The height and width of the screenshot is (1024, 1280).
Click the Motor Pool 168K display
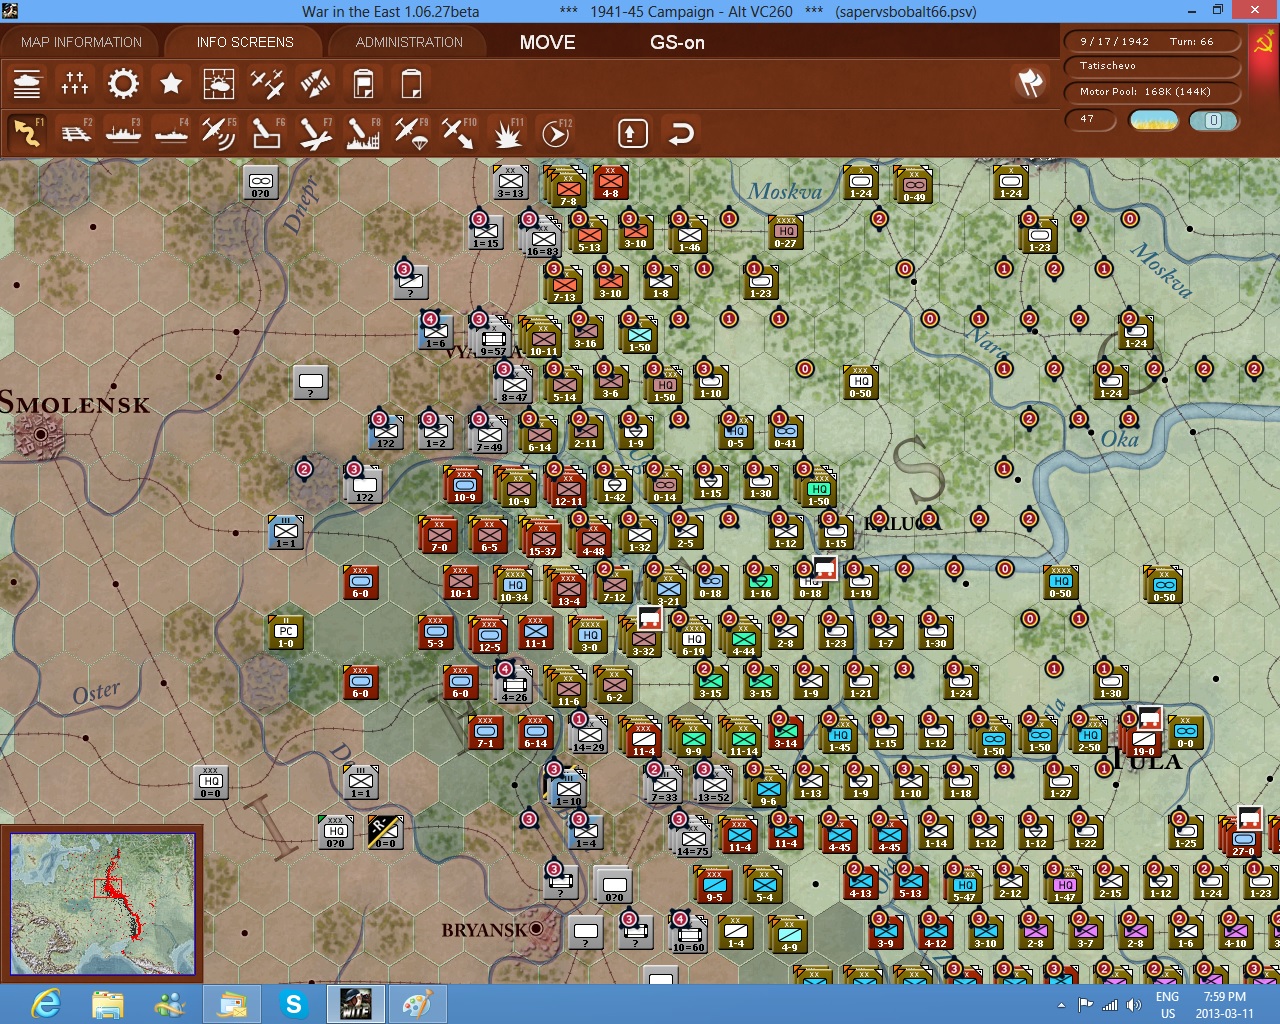click(x=1151, y=92)
